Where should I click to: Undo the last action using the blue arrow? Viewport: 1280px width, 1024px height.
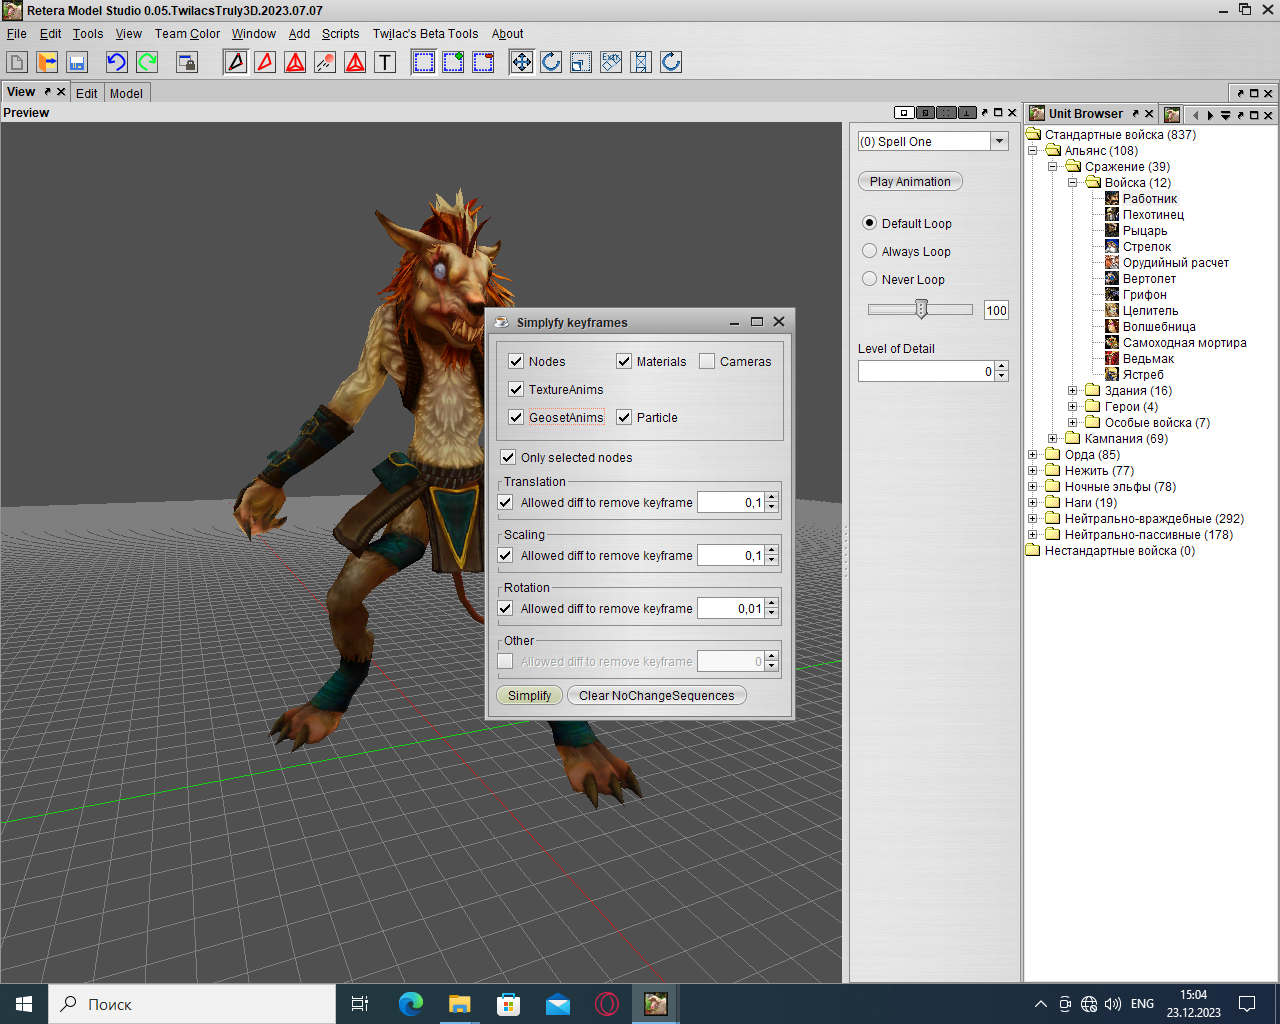117,62
